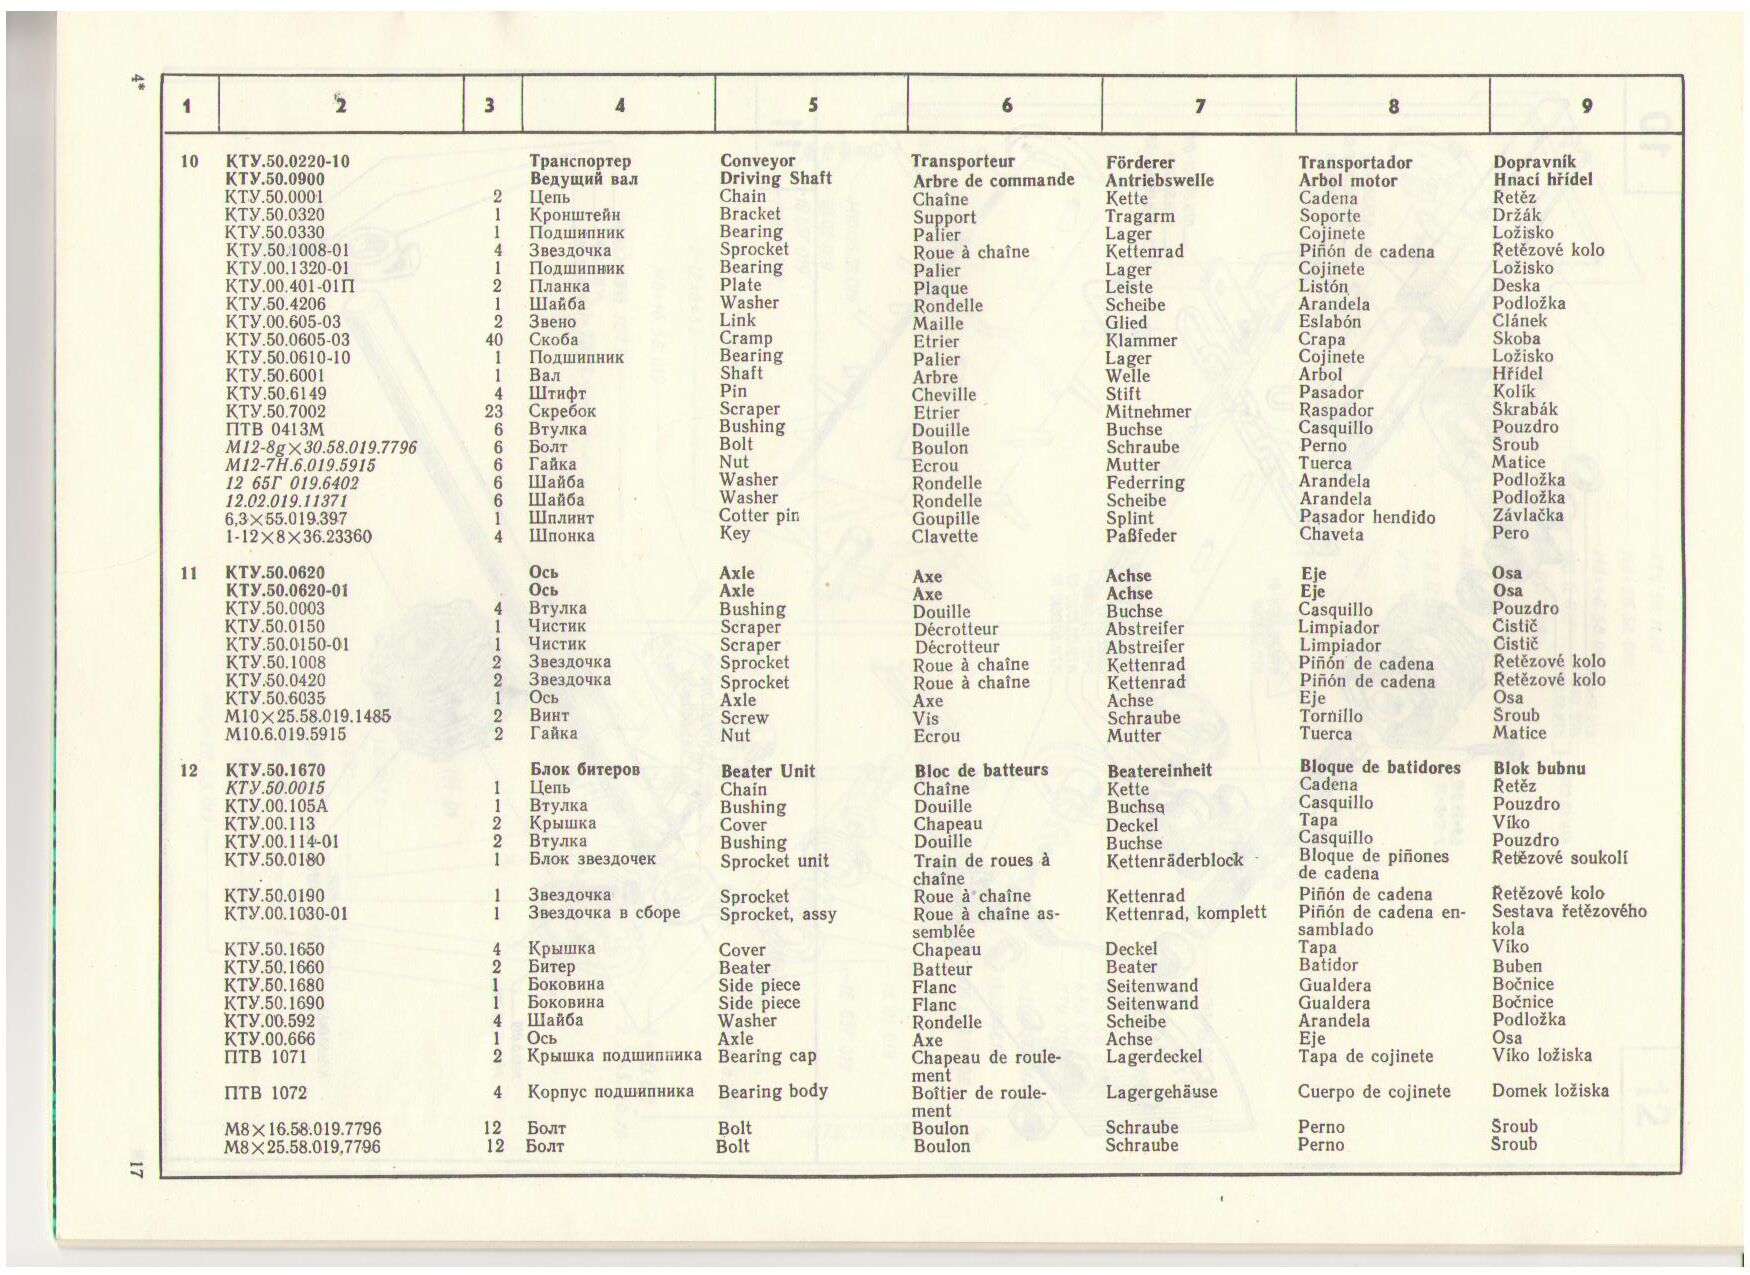This screenshot has height=1275, width=1750.
Task: Select the Czech term 'Závlačka'
Action: point(1527,516)
